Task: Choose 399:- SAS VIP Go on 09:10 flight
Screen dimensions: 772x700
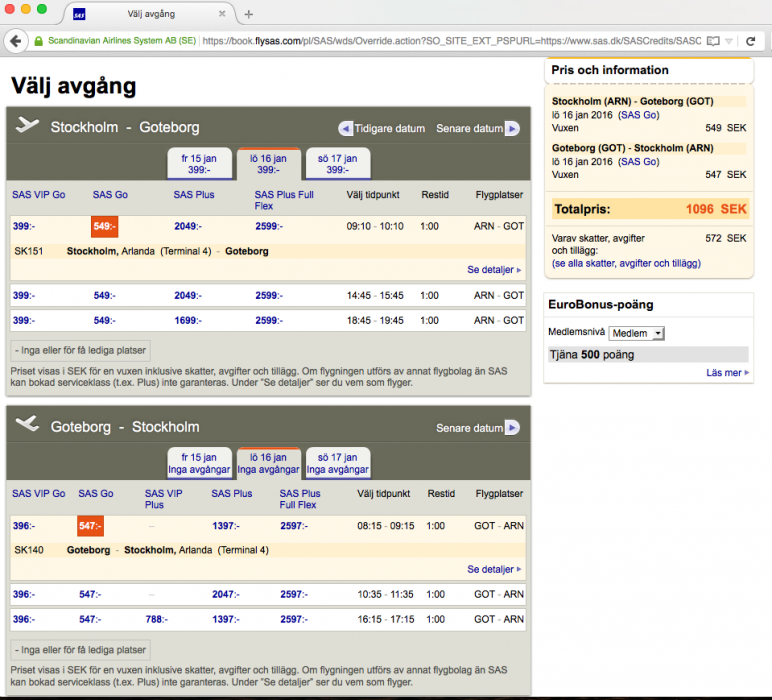Action: [24, 226]
